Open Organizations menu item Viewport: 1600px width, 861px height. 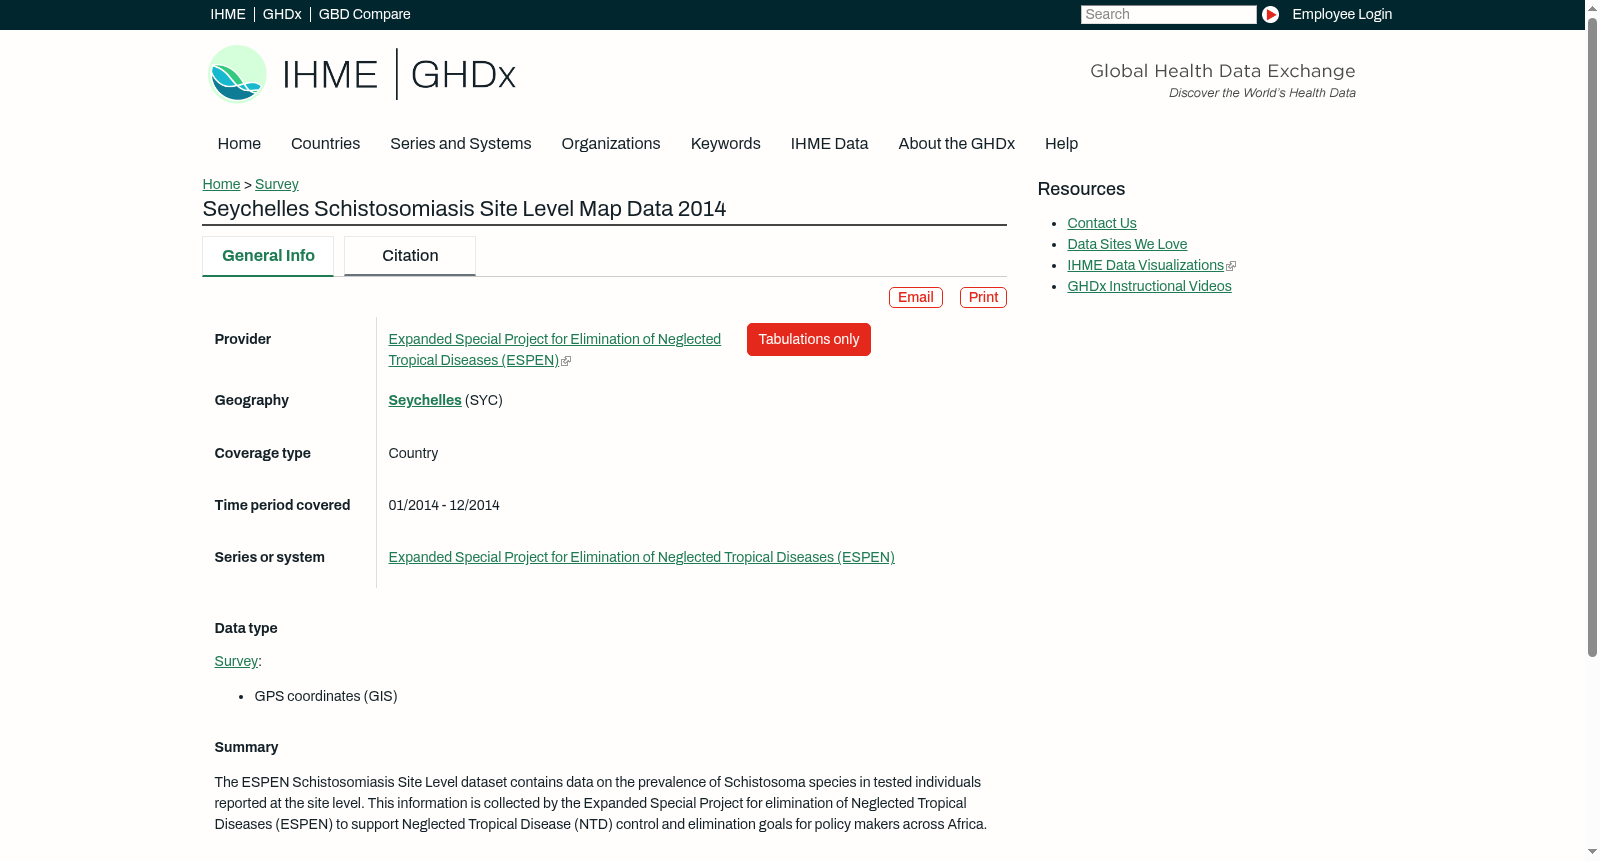pyautogui.click(x=611, y=143)
